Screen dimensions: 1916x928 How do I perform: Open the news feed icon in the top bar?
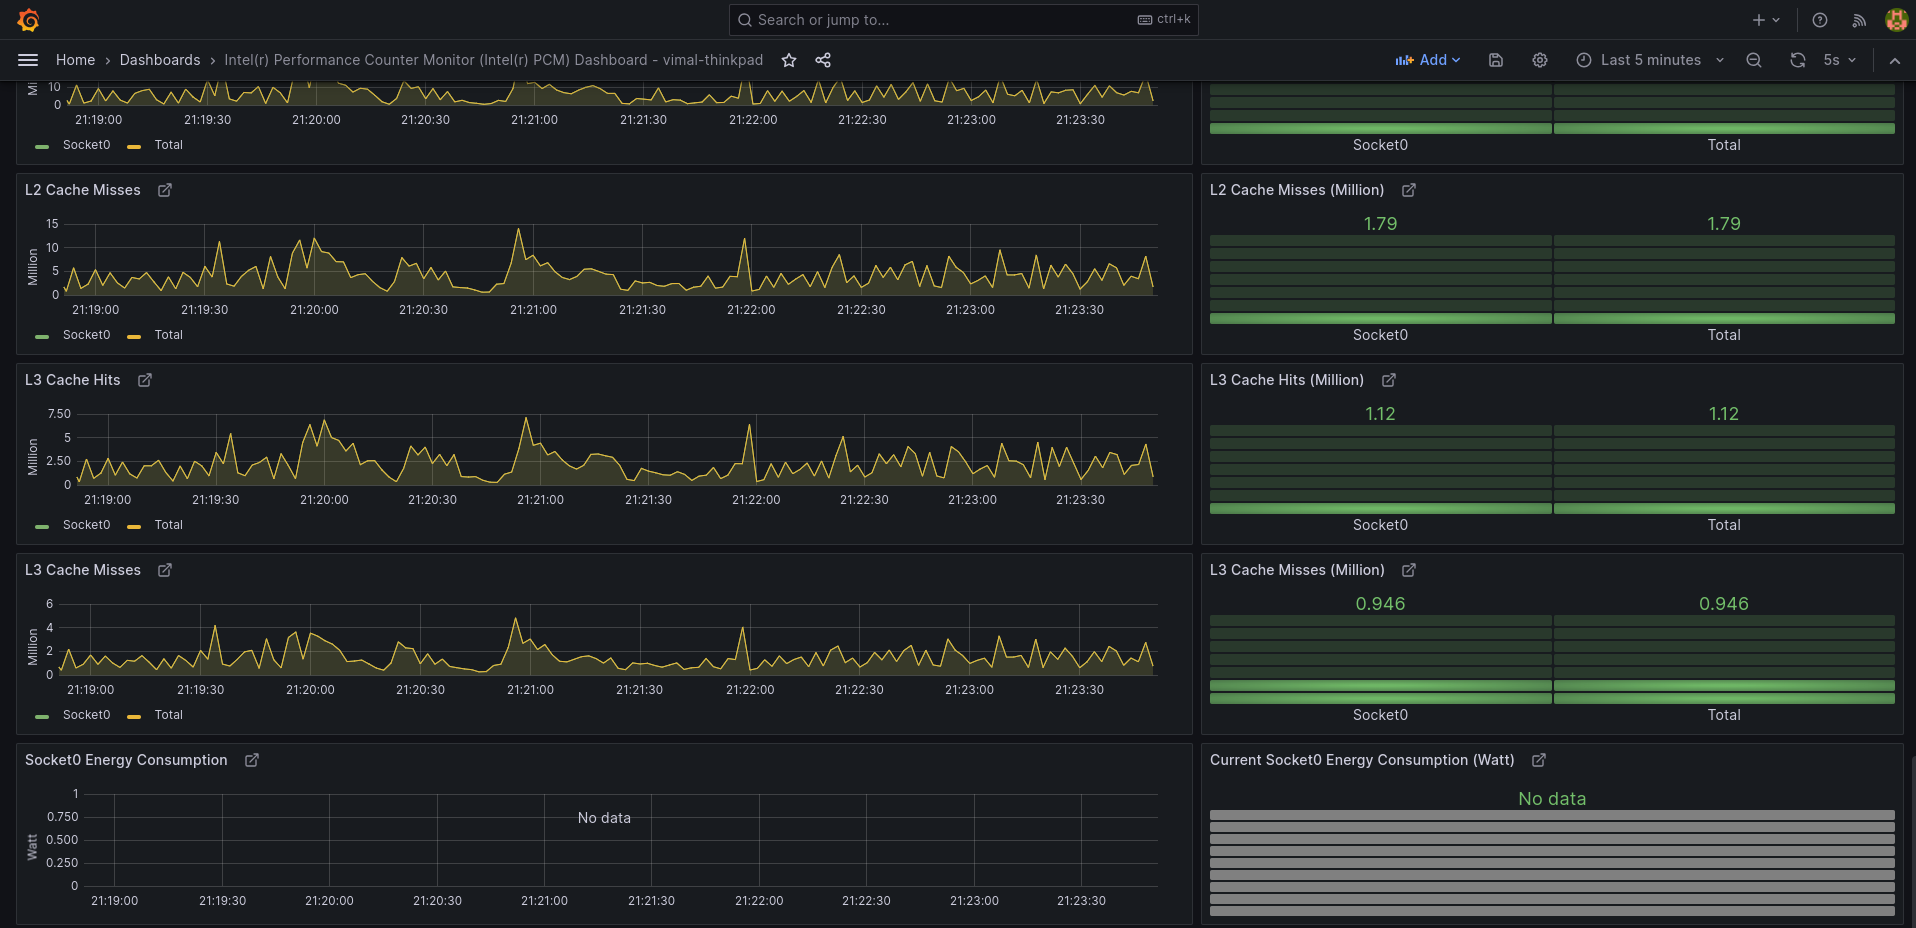(x=1858, y=20)
